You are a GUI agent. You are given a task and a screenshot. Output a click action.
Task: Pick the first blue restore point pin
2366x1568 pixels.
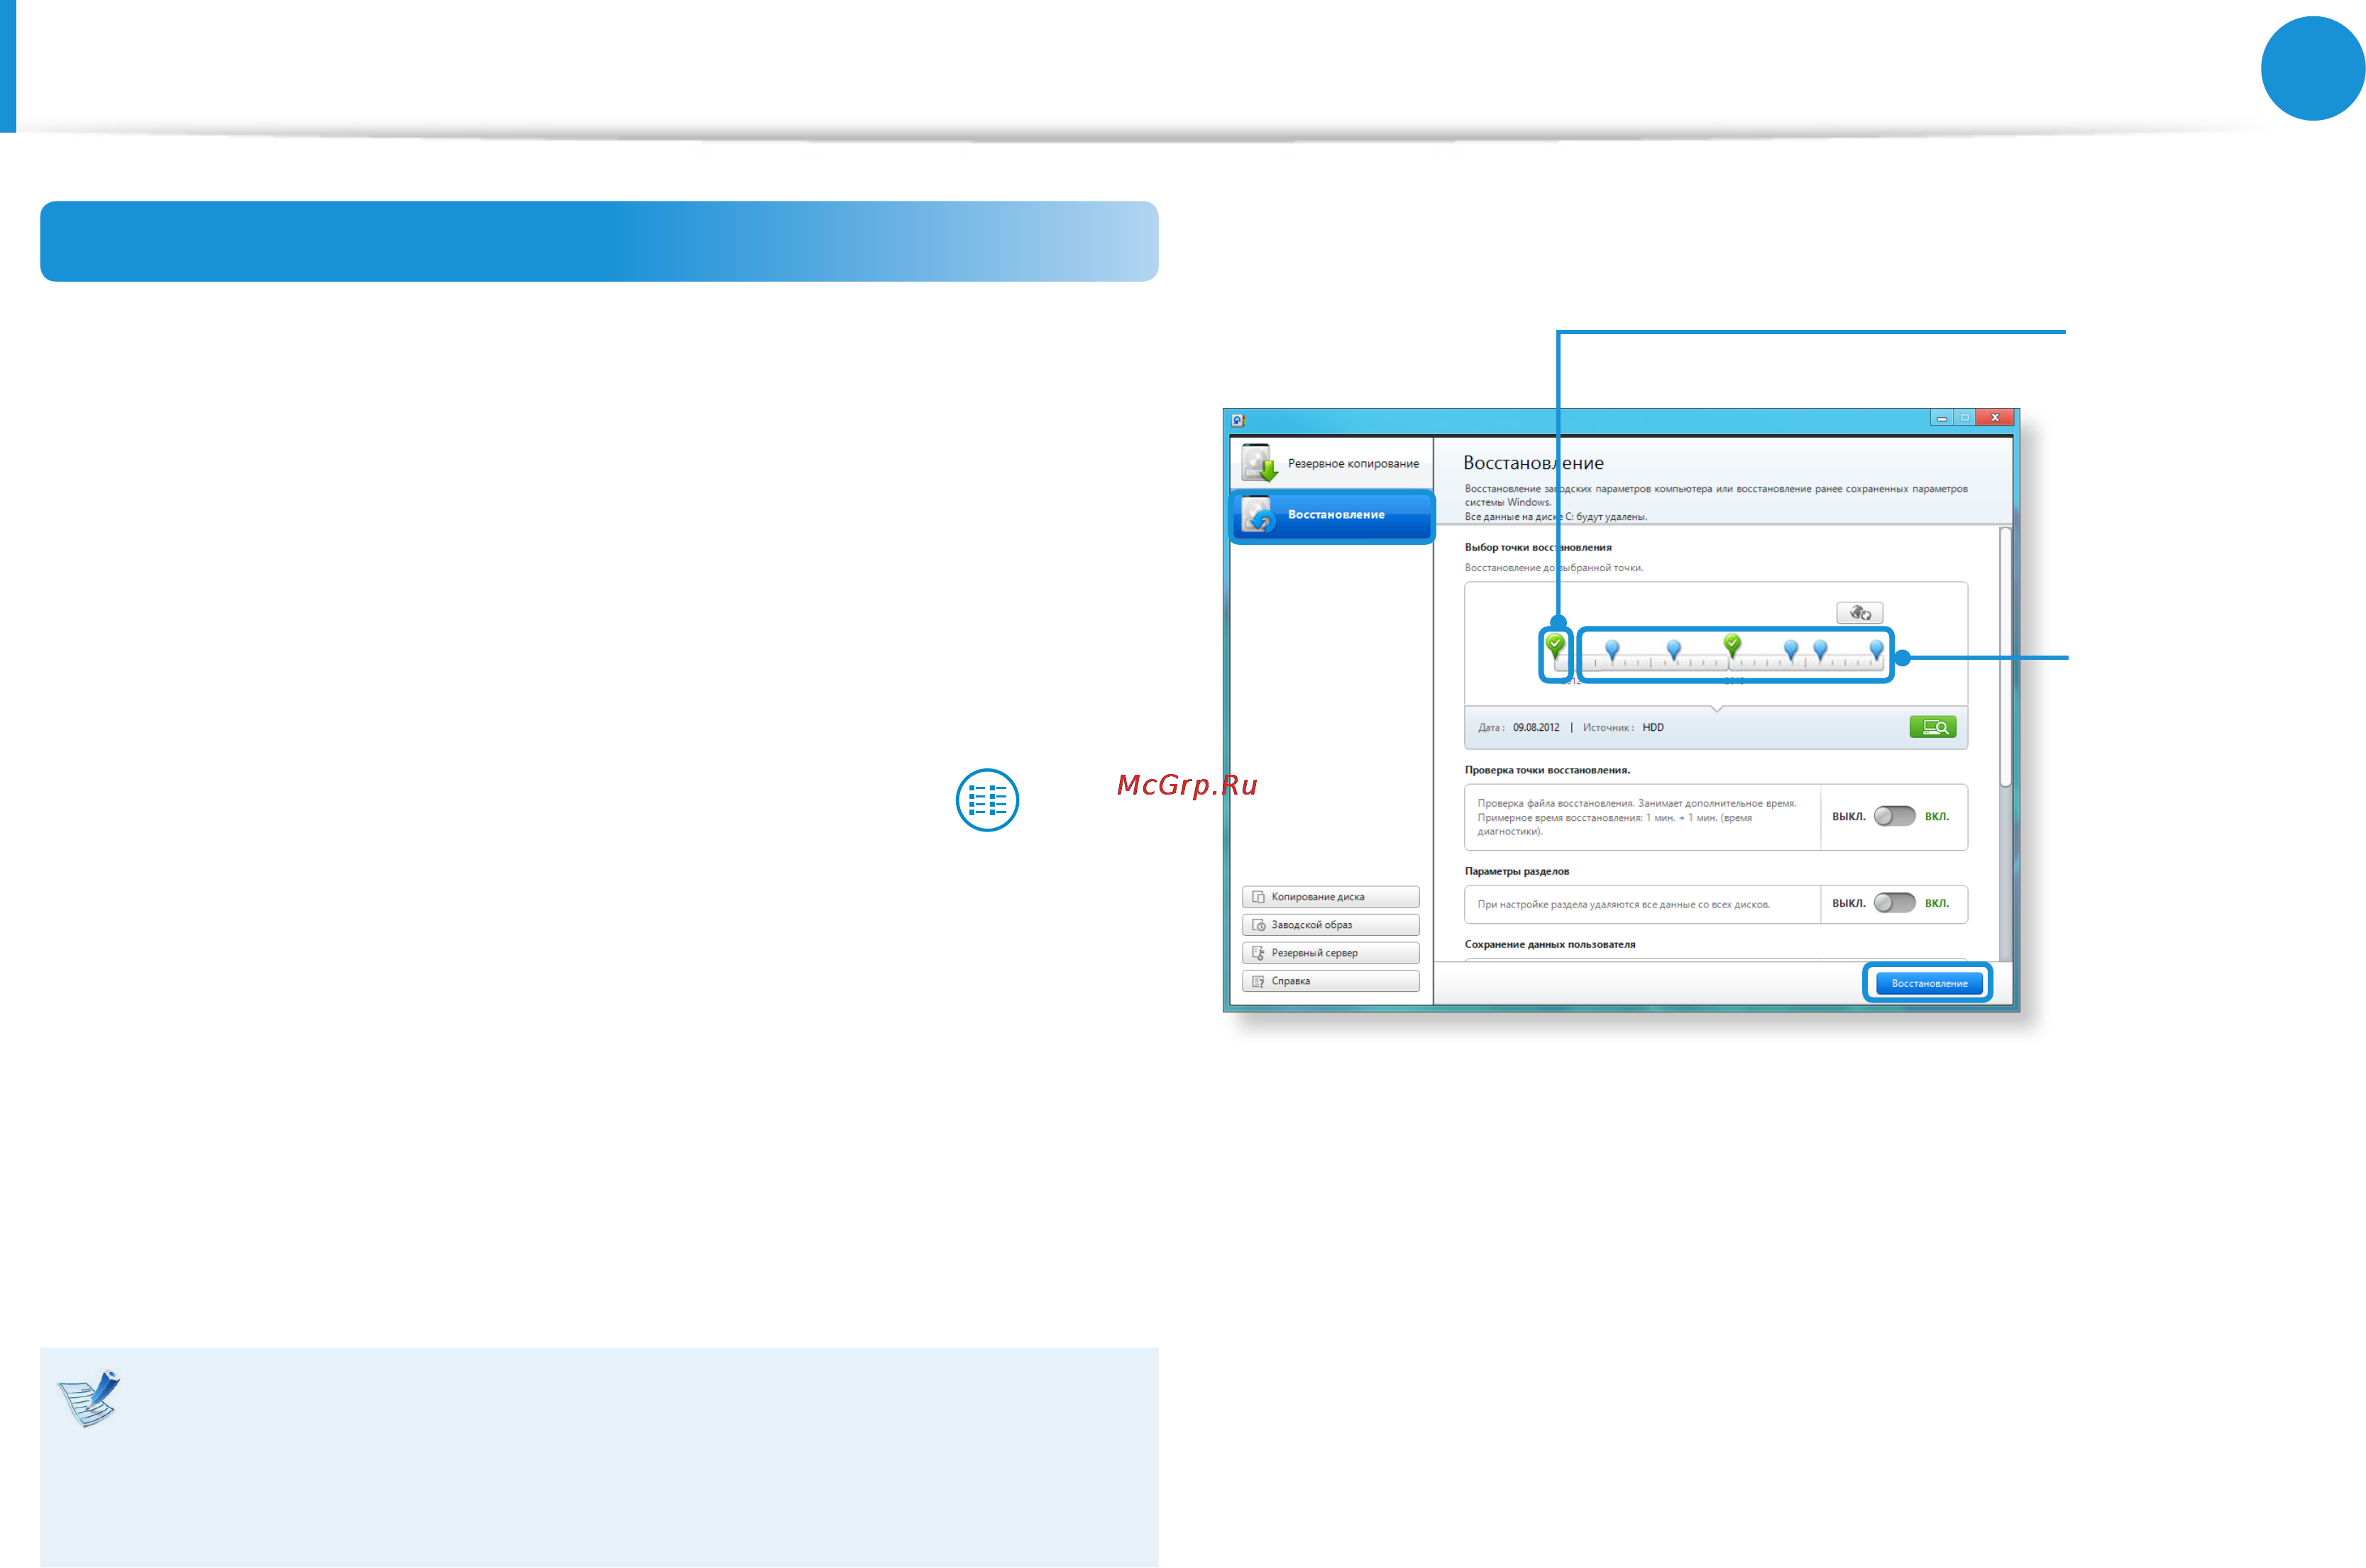(1612, 650)
